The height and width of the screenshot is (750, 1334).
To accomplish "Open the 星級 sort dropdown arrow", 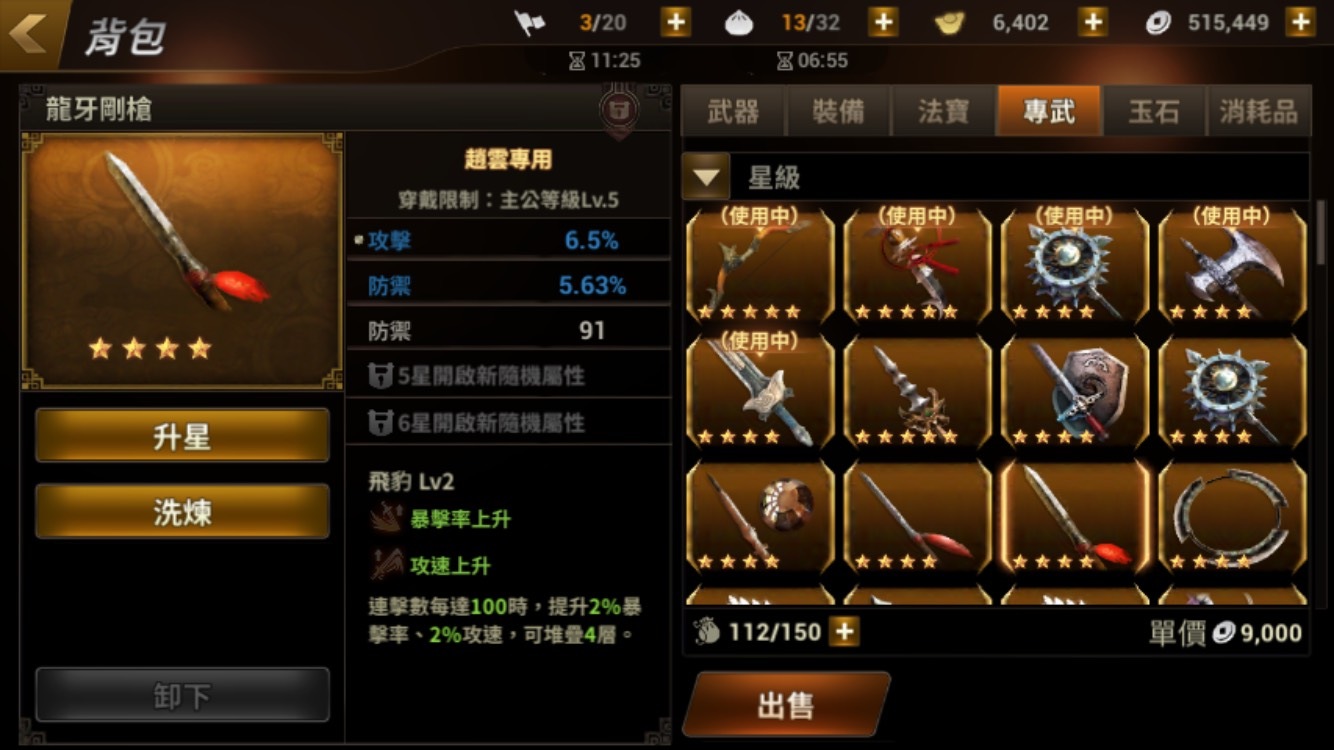I will (x=706, y=178).
